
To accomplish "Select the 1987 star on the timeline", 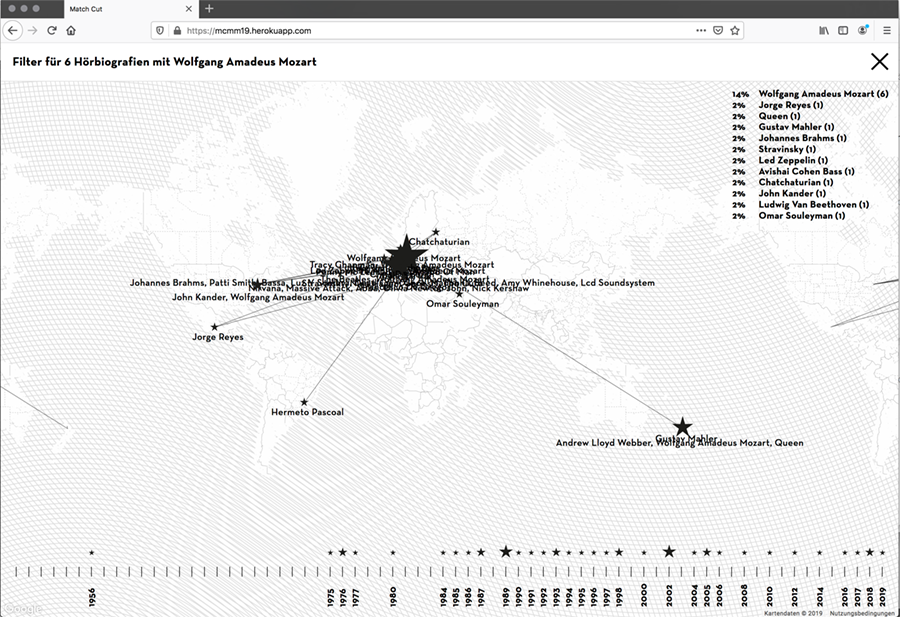I will coord(481,552).
